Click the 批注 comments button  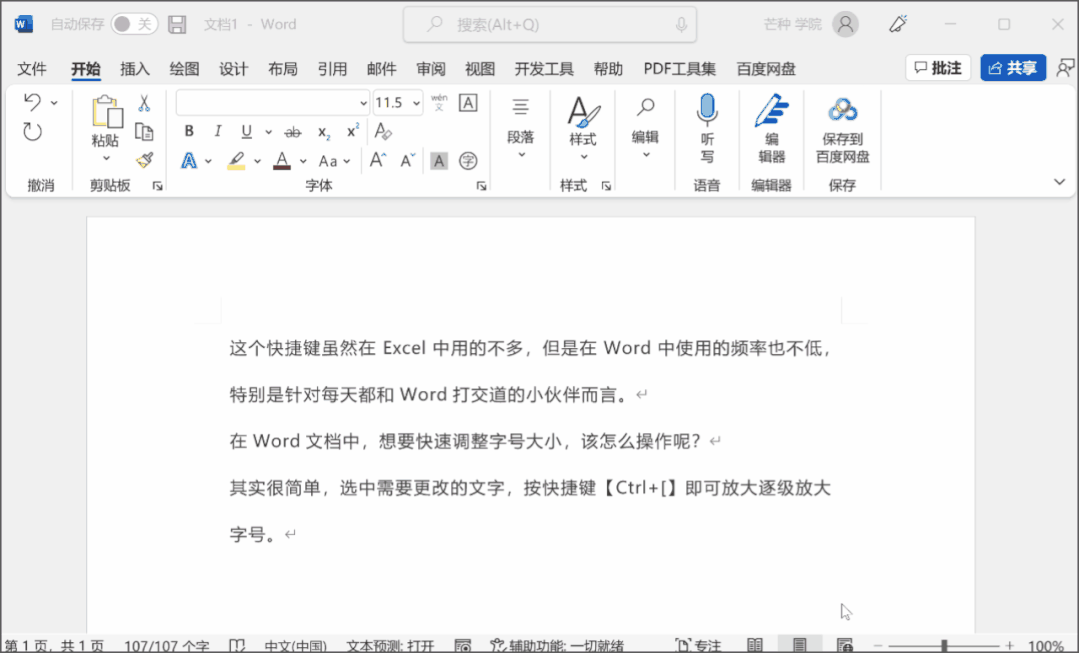click(x=938, y=68)
